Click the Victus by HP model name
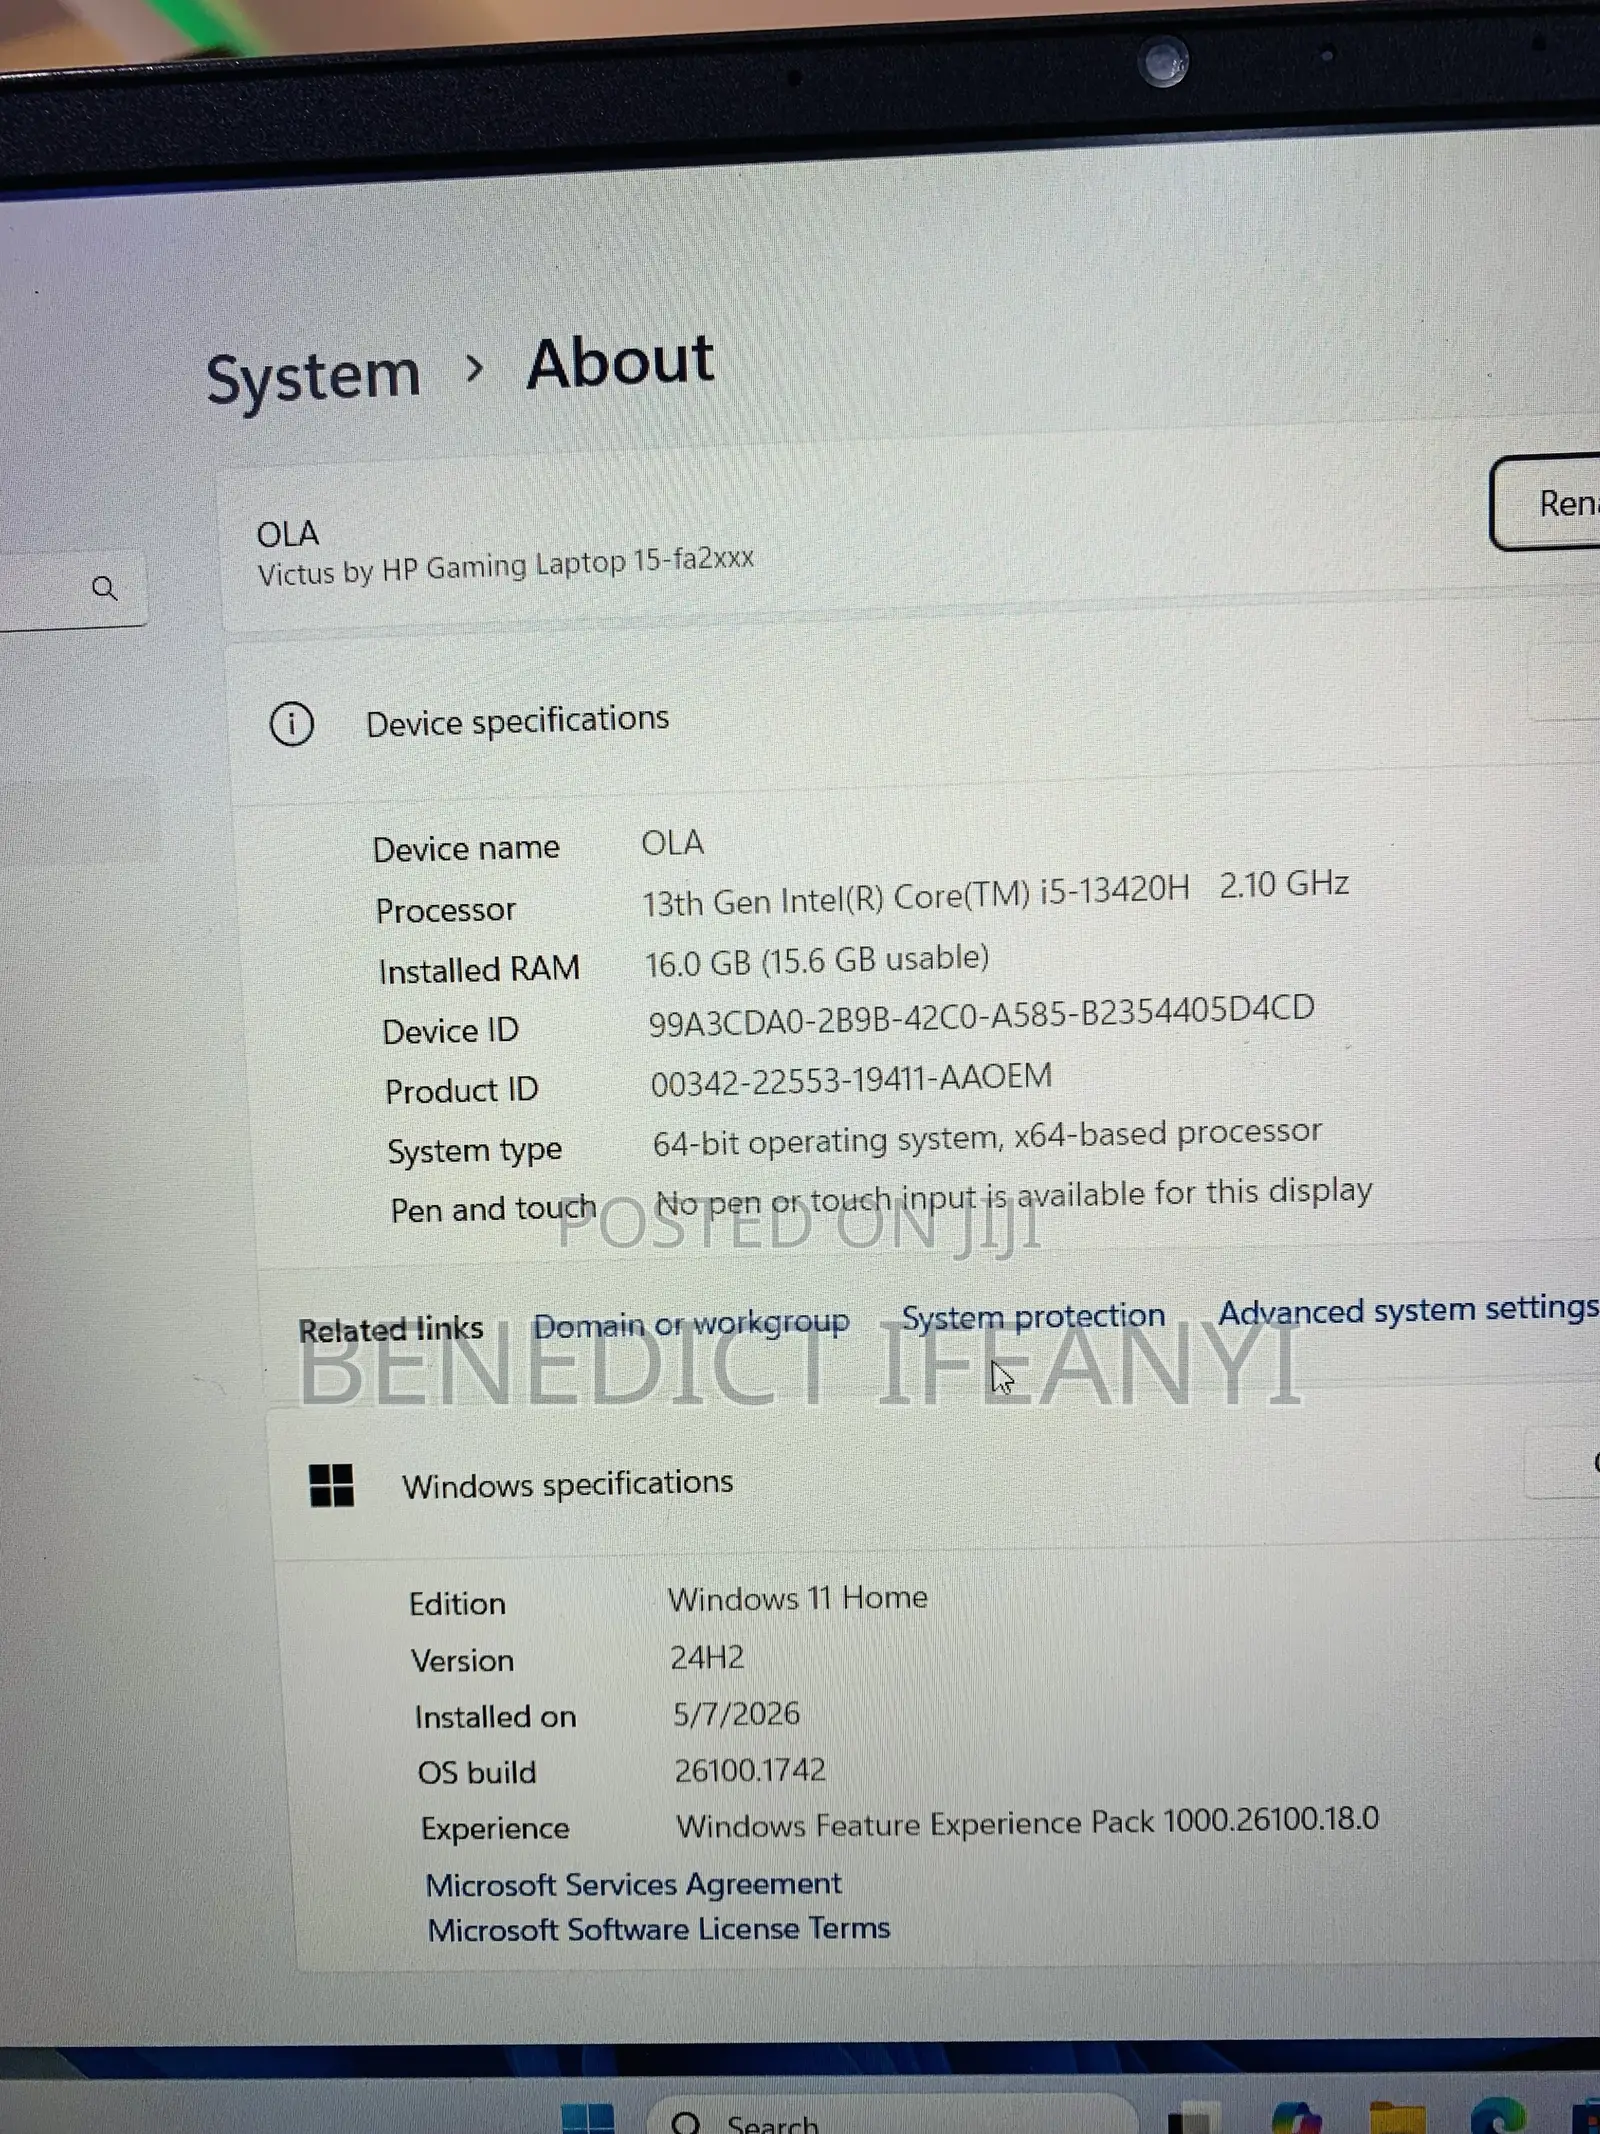 (x=505, y=566)
